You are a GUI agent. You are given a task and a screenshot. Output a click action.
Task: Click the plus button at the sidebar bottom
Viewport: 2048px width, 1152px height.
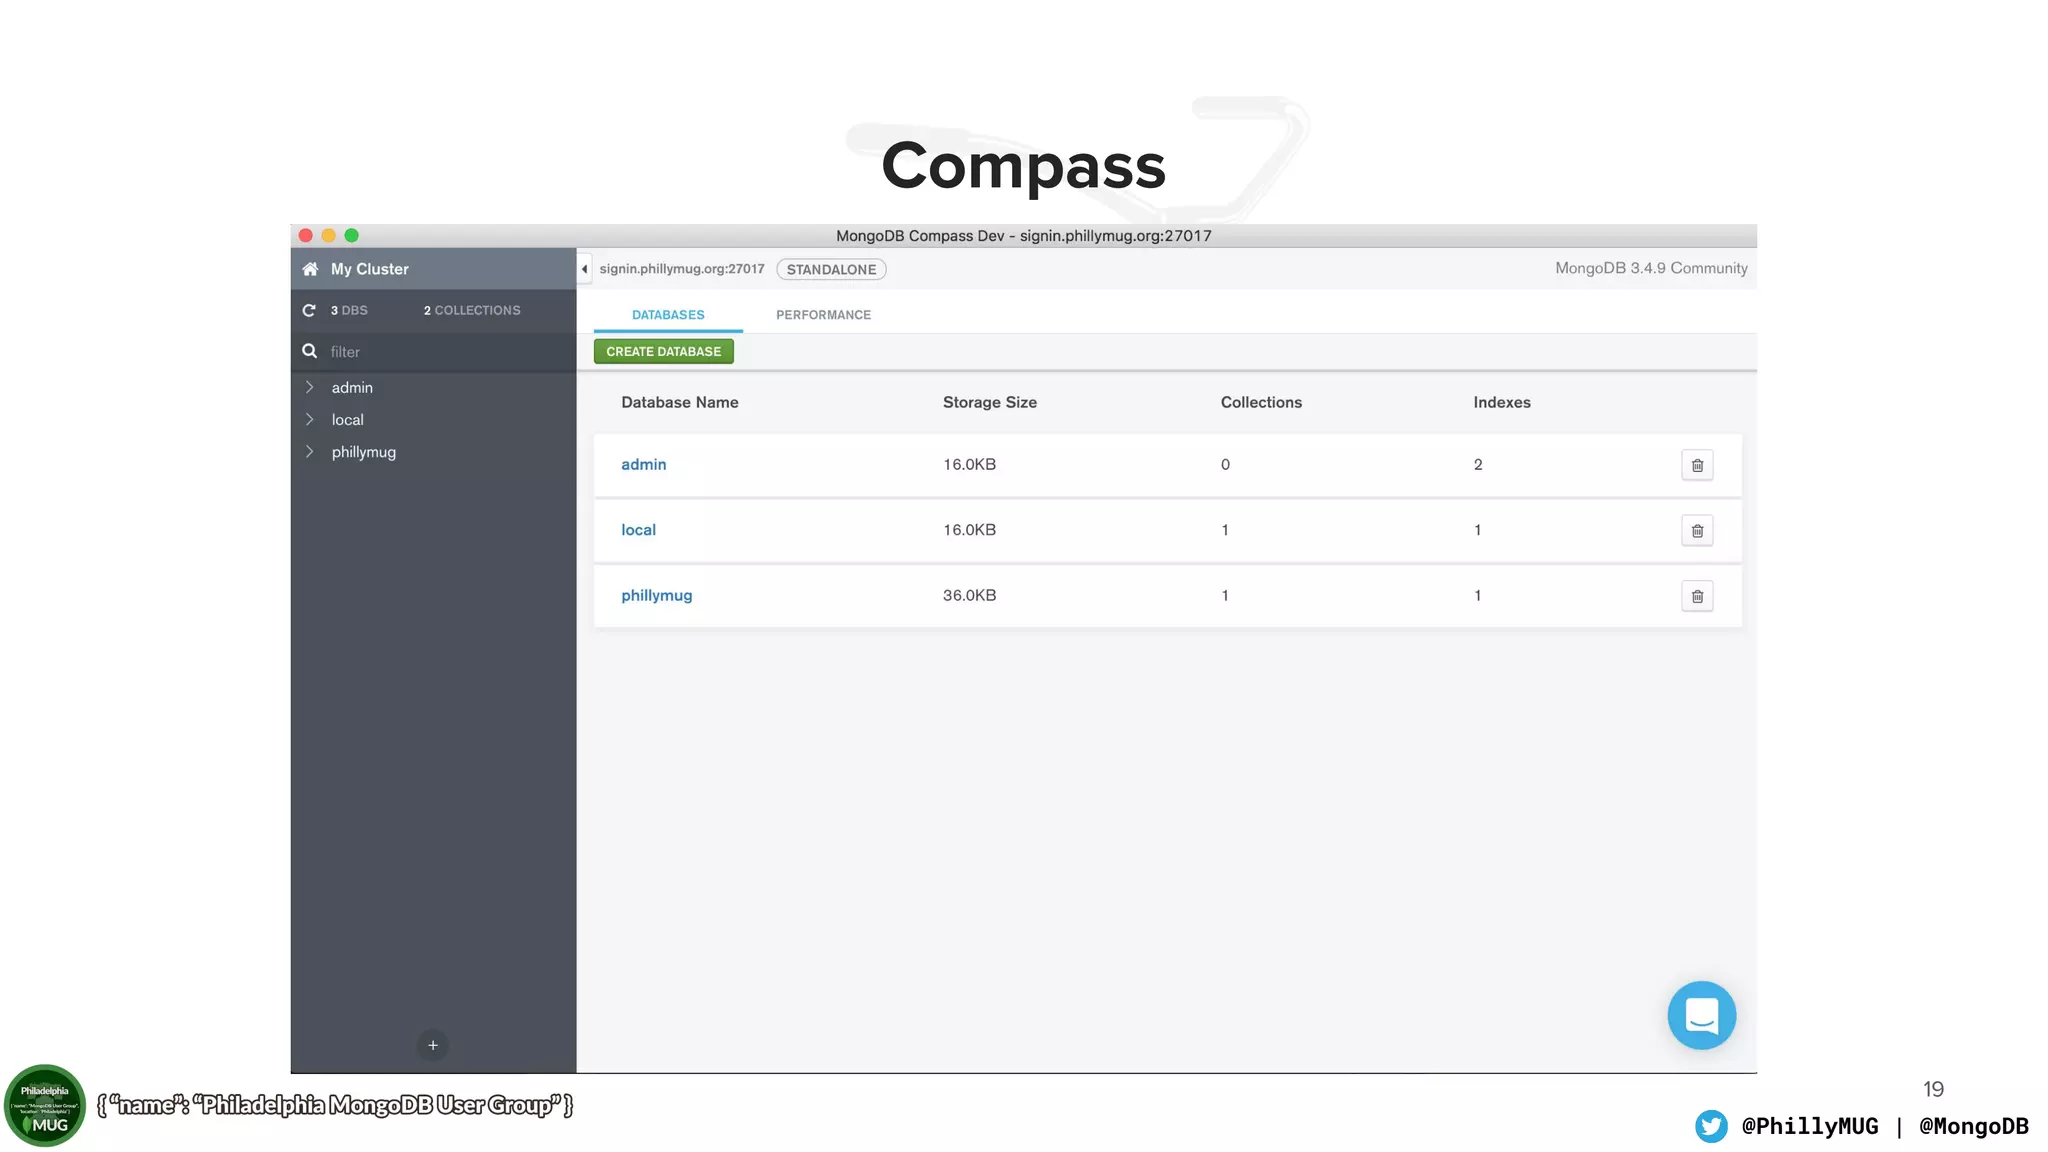coord(433,1045)
